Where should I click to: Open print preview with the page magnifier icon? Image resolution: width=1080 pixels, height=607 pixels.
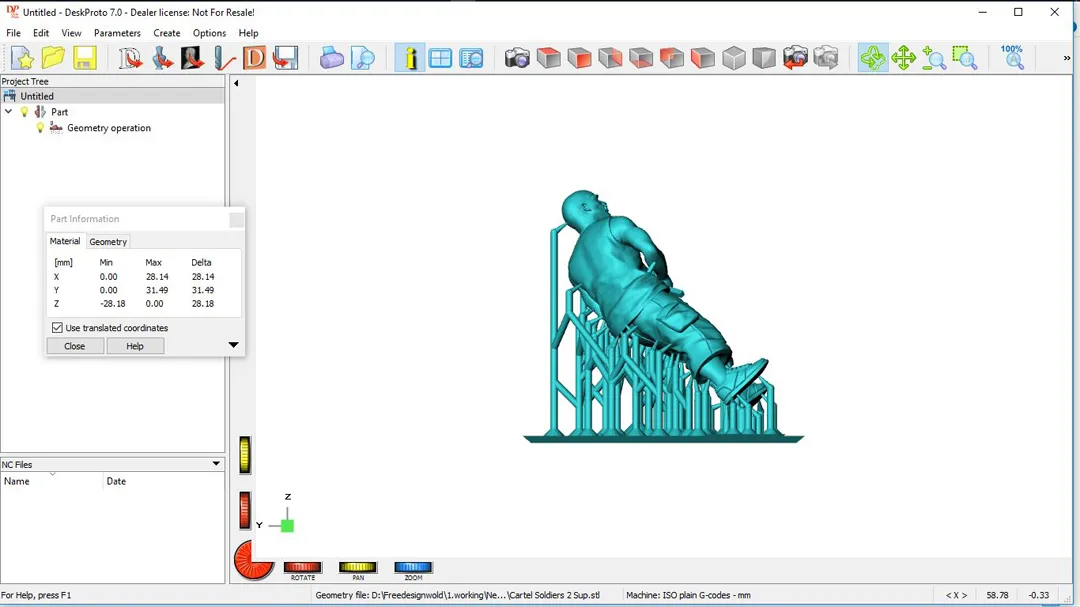(x=362, y=59)
